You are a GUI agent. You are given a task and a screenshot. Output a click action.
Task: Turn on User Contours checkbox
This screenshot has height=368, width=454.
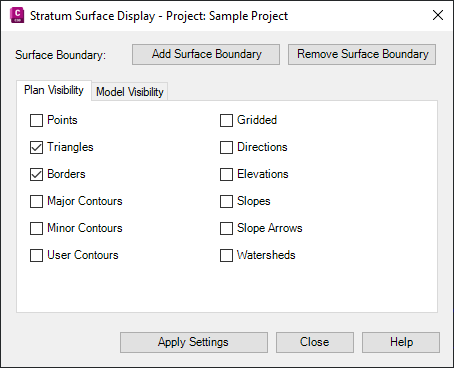[36, 255]
